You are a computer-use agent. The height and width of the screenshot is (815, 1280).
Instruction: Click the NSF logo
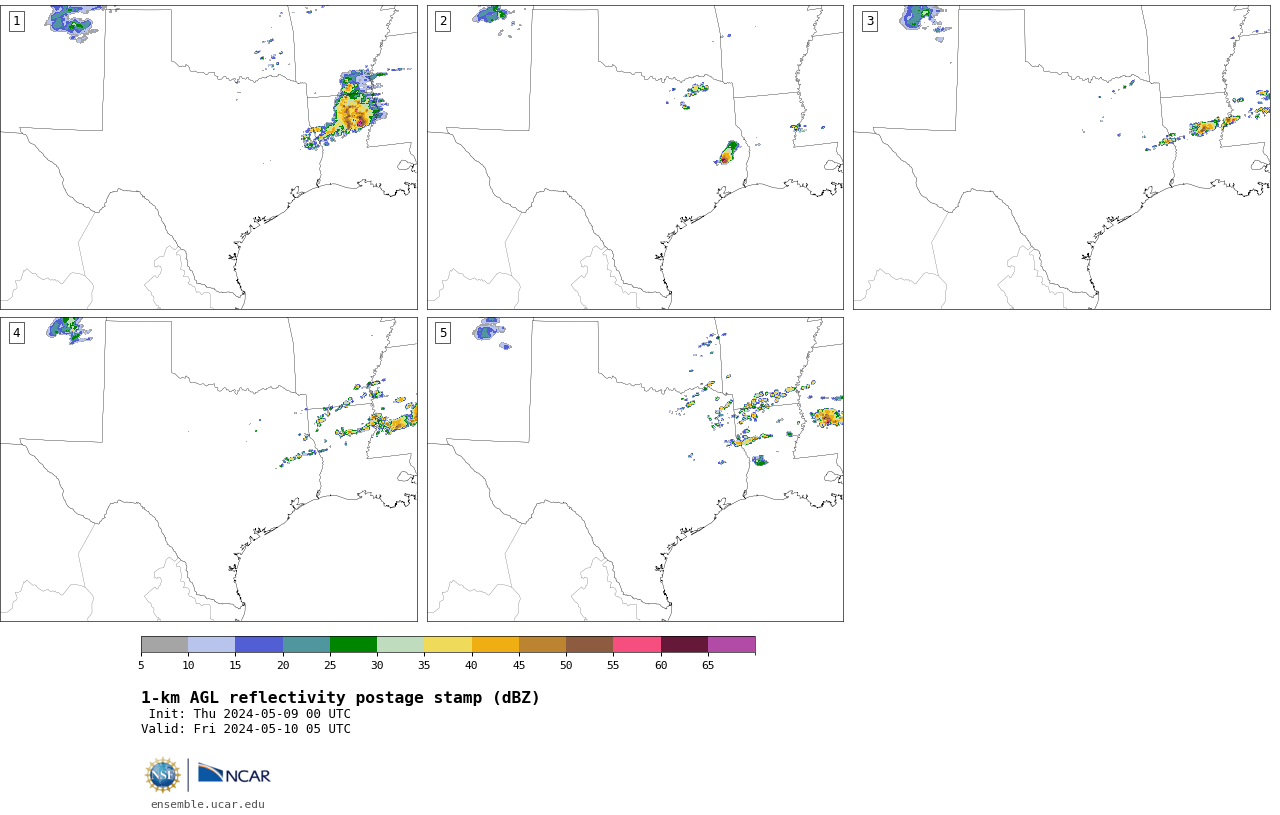click(x=163, y=775)
